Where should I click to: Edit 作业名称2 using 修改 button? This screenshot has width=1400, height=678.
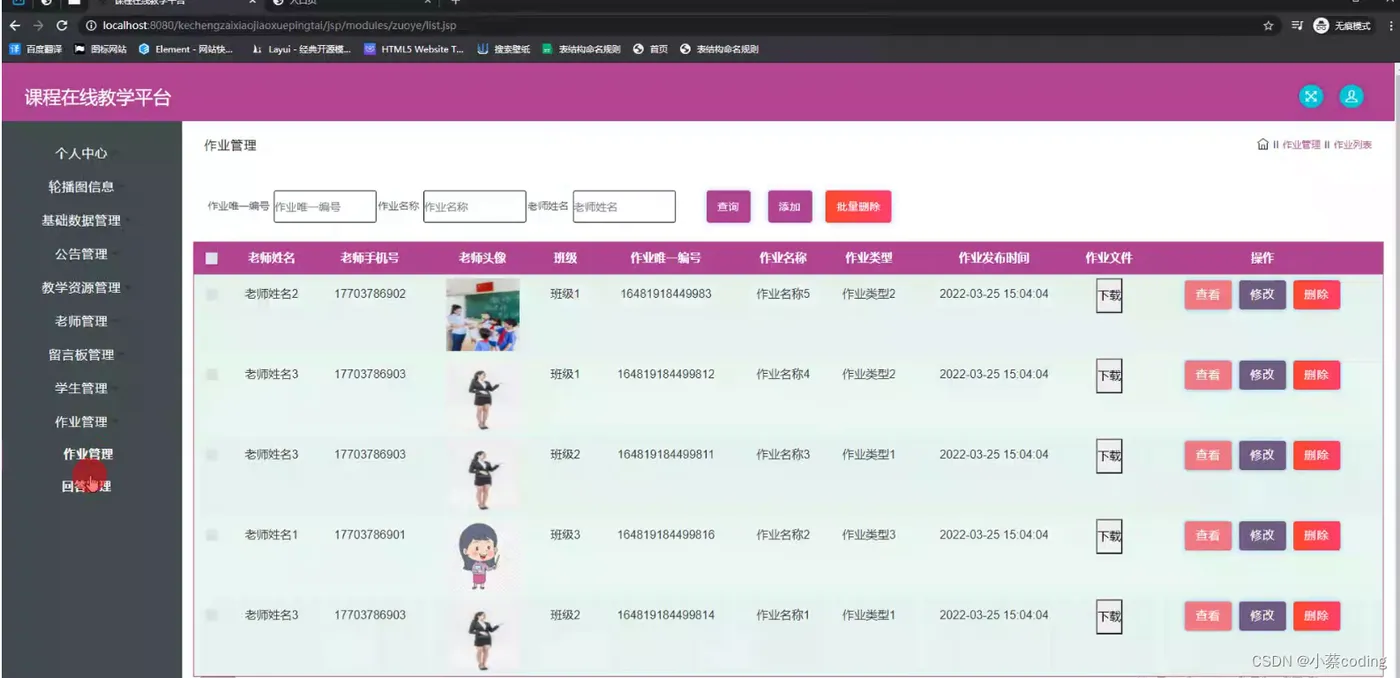(1262, 535)
